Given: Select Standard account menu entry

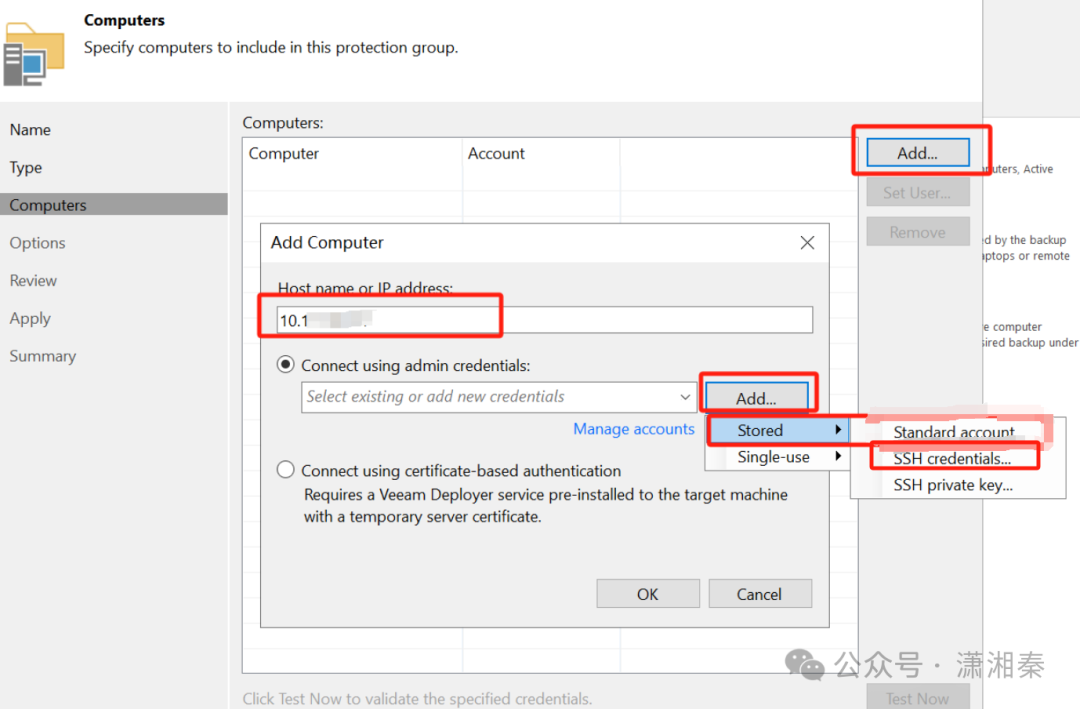Looking at the screenshot, I should 953,432.
